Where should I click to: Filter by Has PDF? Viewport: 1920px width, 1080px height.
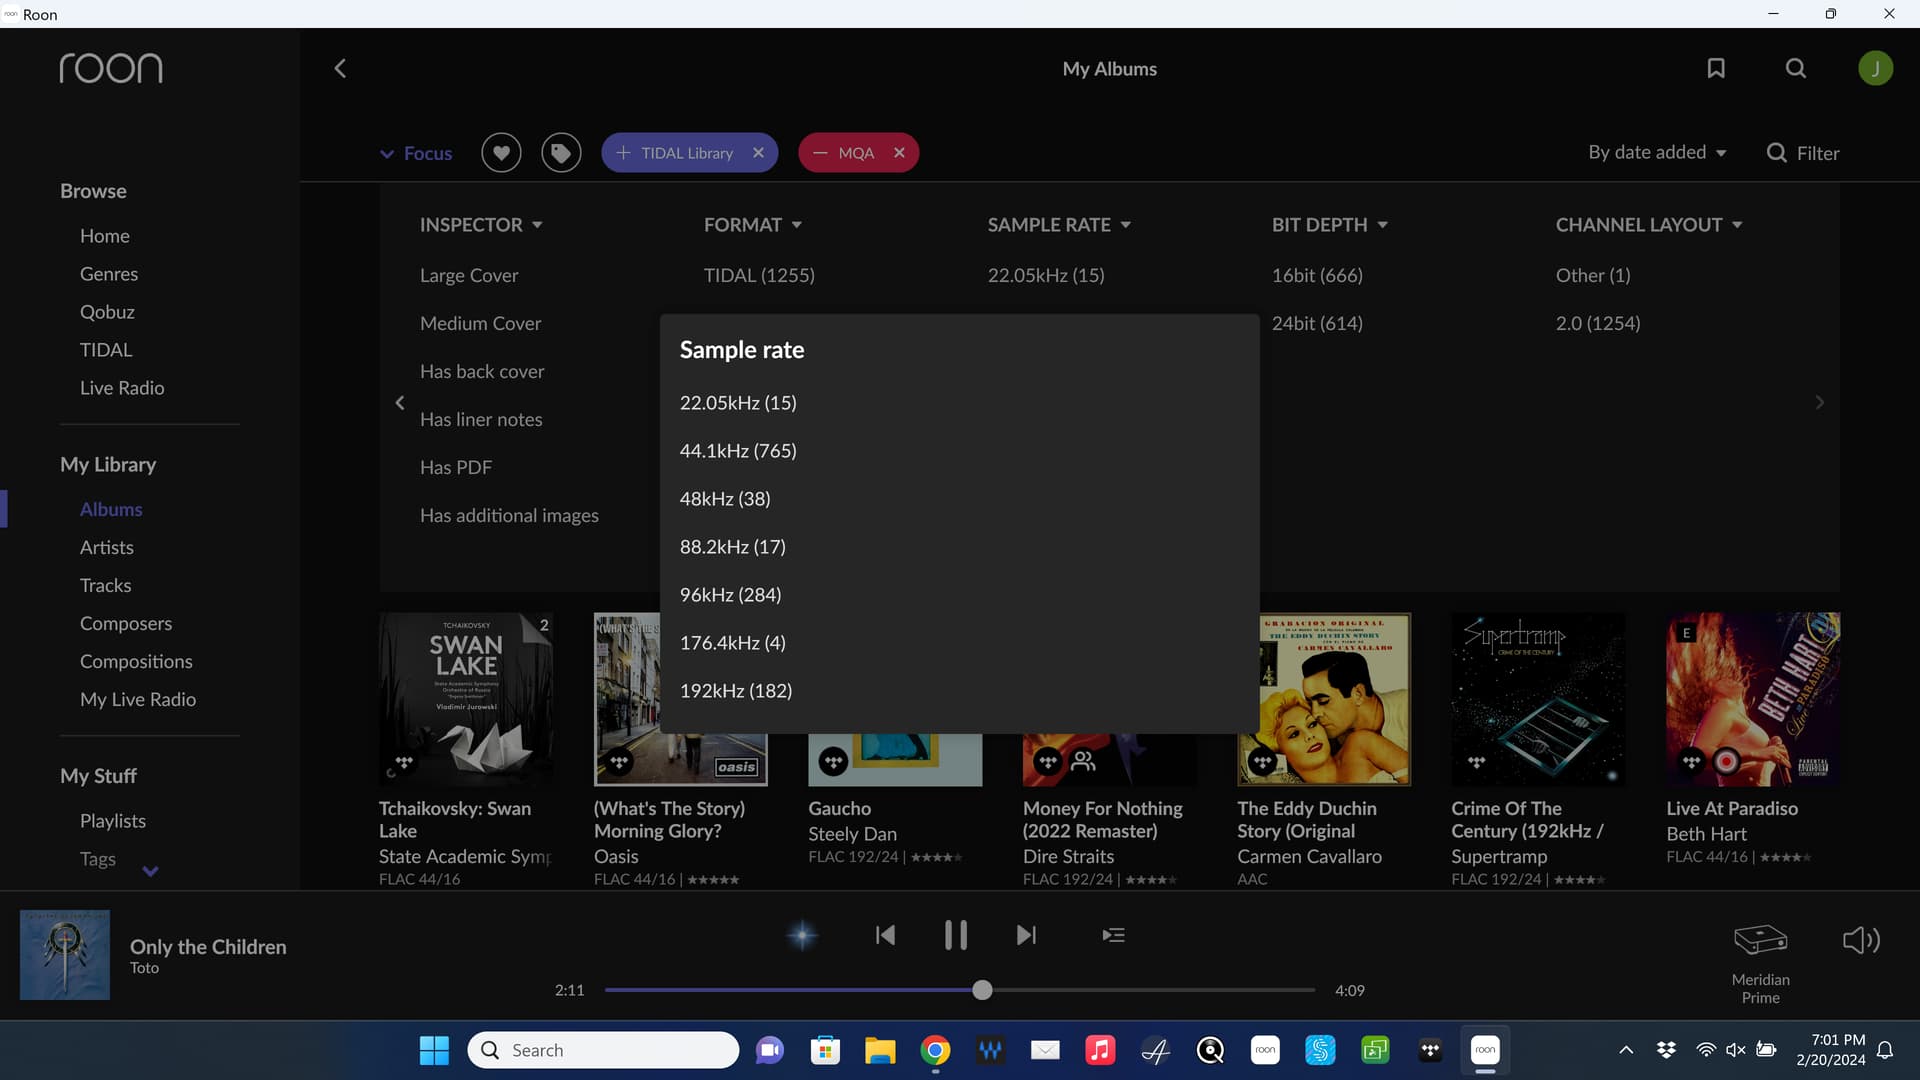pyautogui.click(x=456, y=467)
